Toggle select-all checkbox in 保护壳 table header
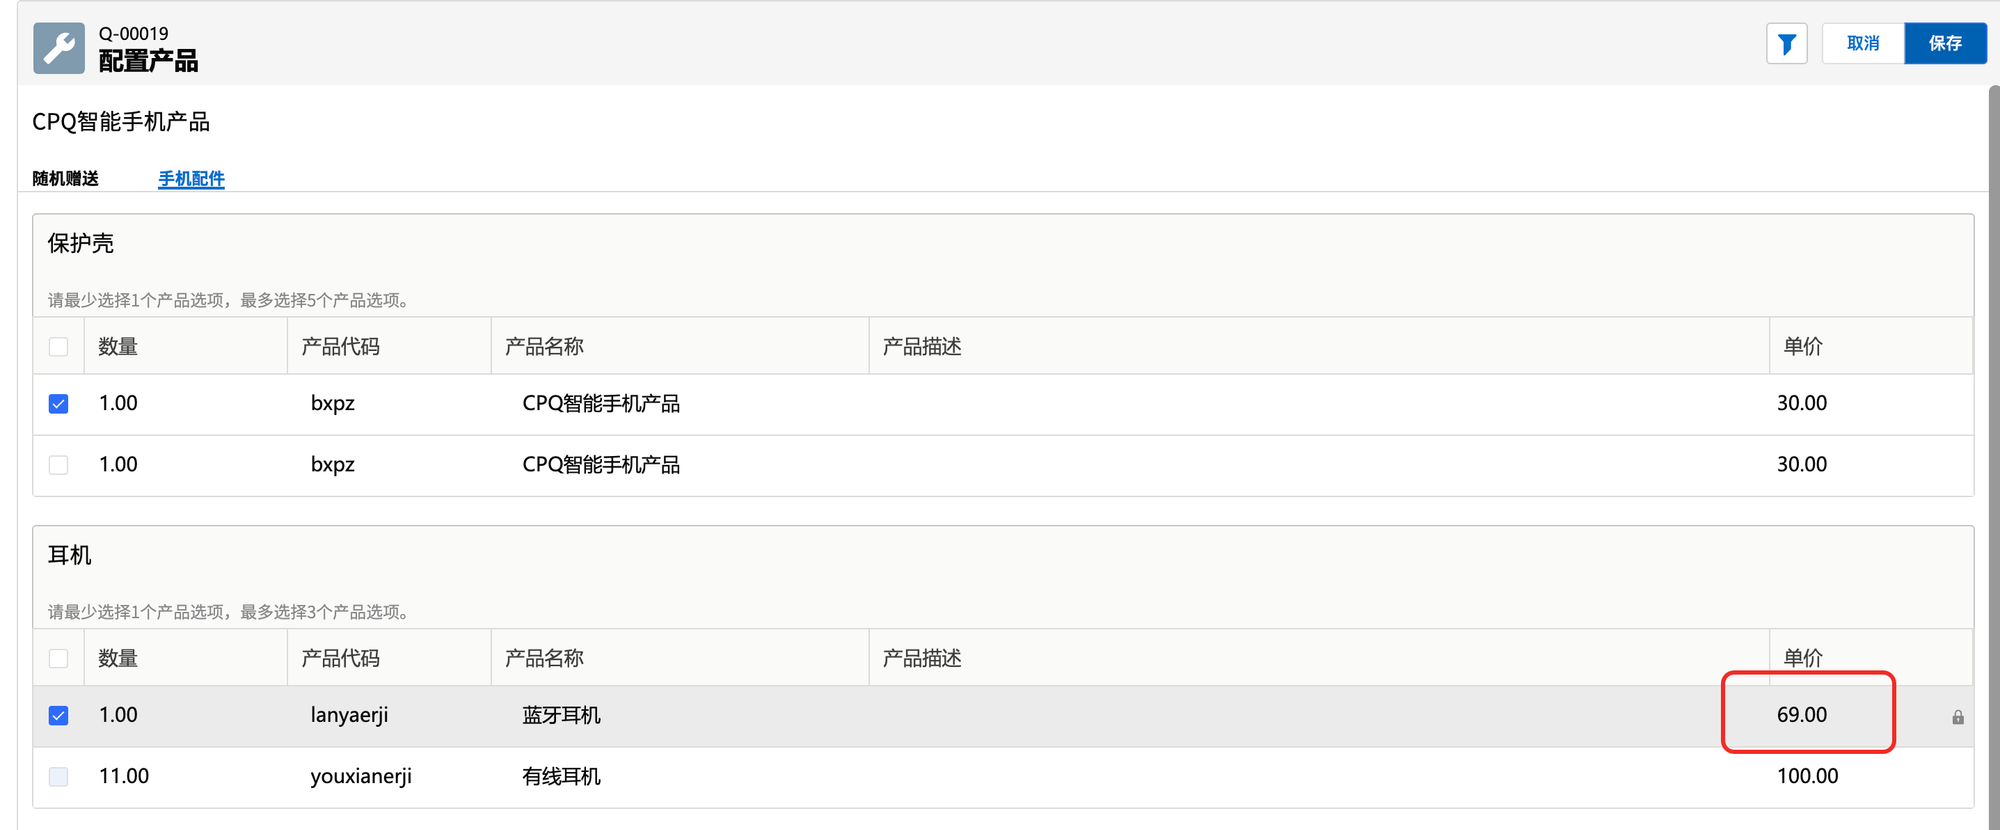2000x830 pixels. 59,347
